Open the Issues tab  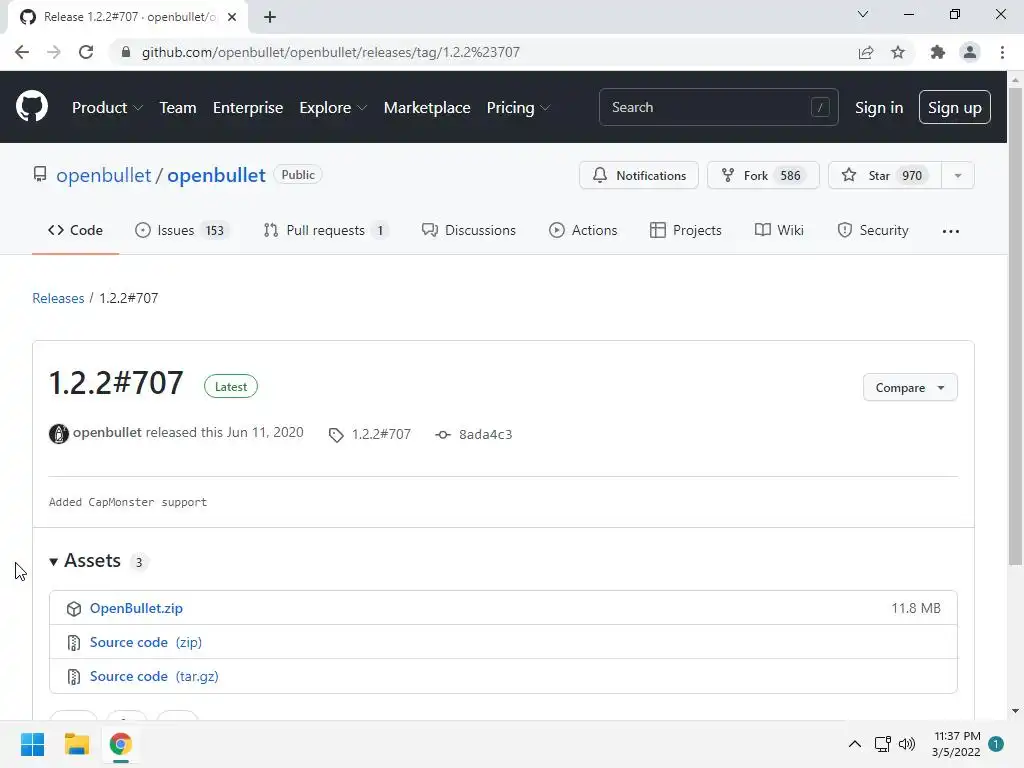(x=182, y=230)
